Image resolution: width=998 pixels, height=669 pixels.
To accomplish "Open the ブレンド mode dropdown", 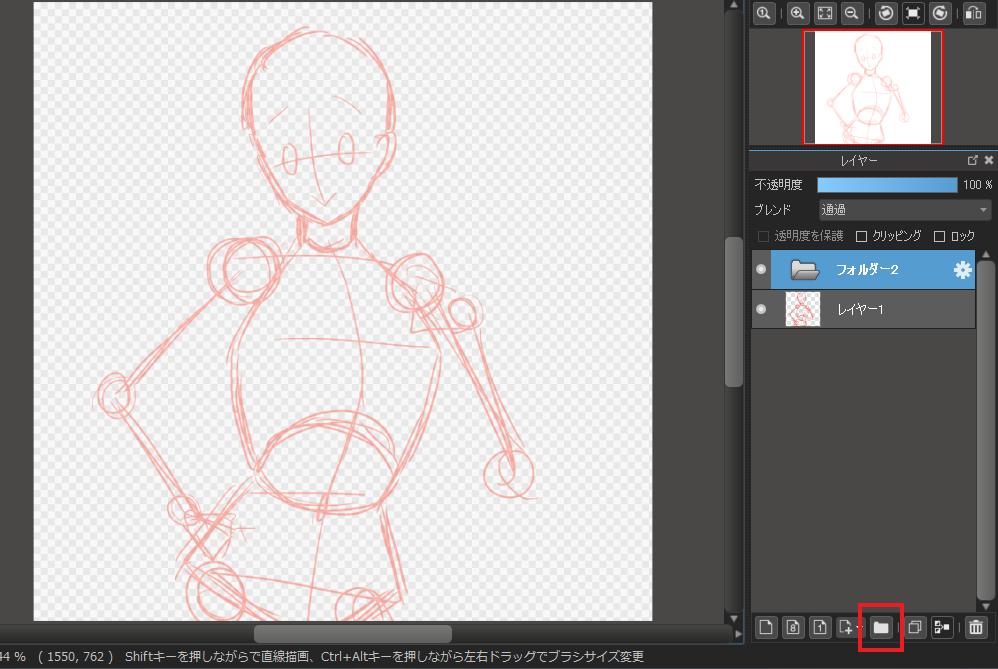I will coord(904,210).
